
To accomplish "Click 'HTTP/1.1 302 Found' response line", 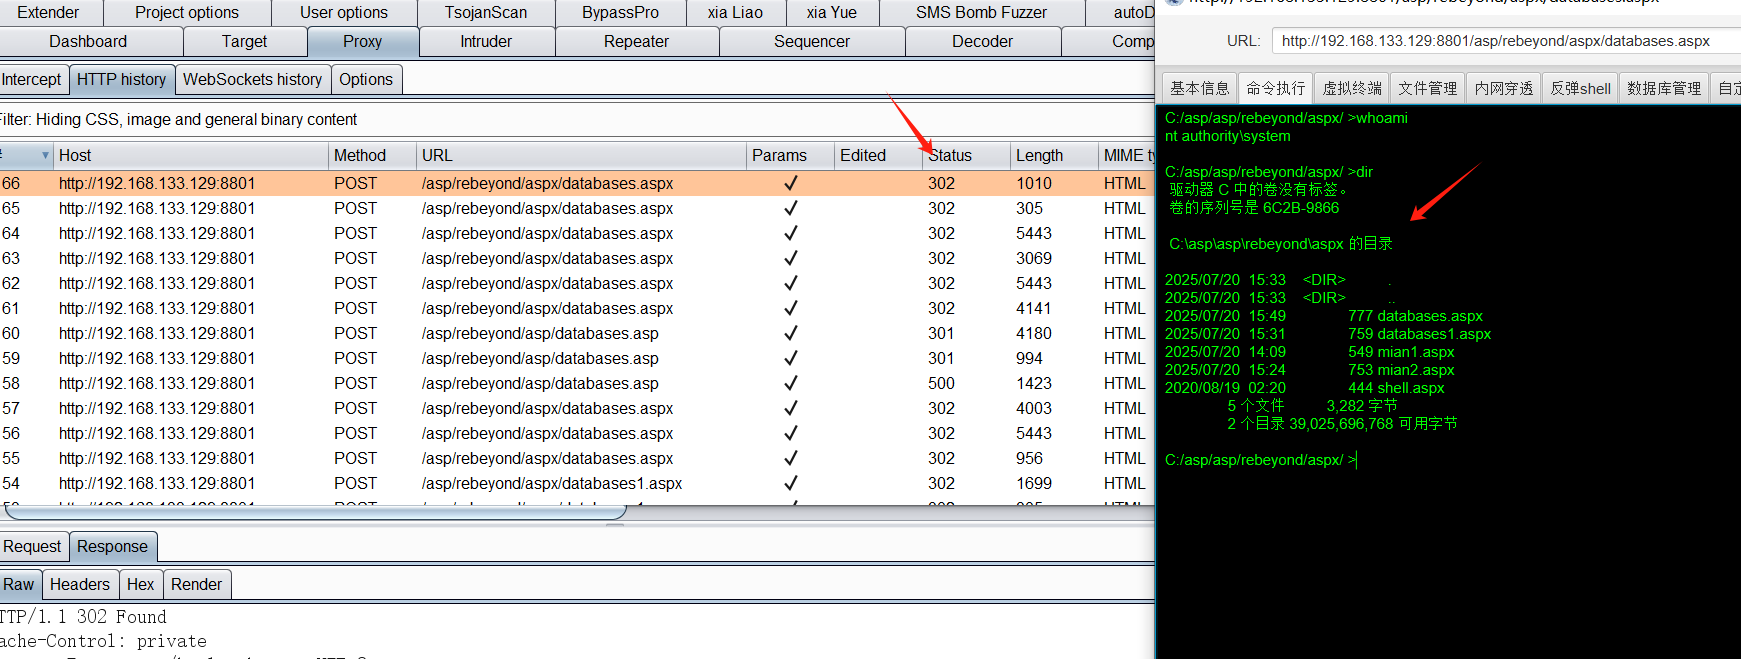I will [83, 617].
